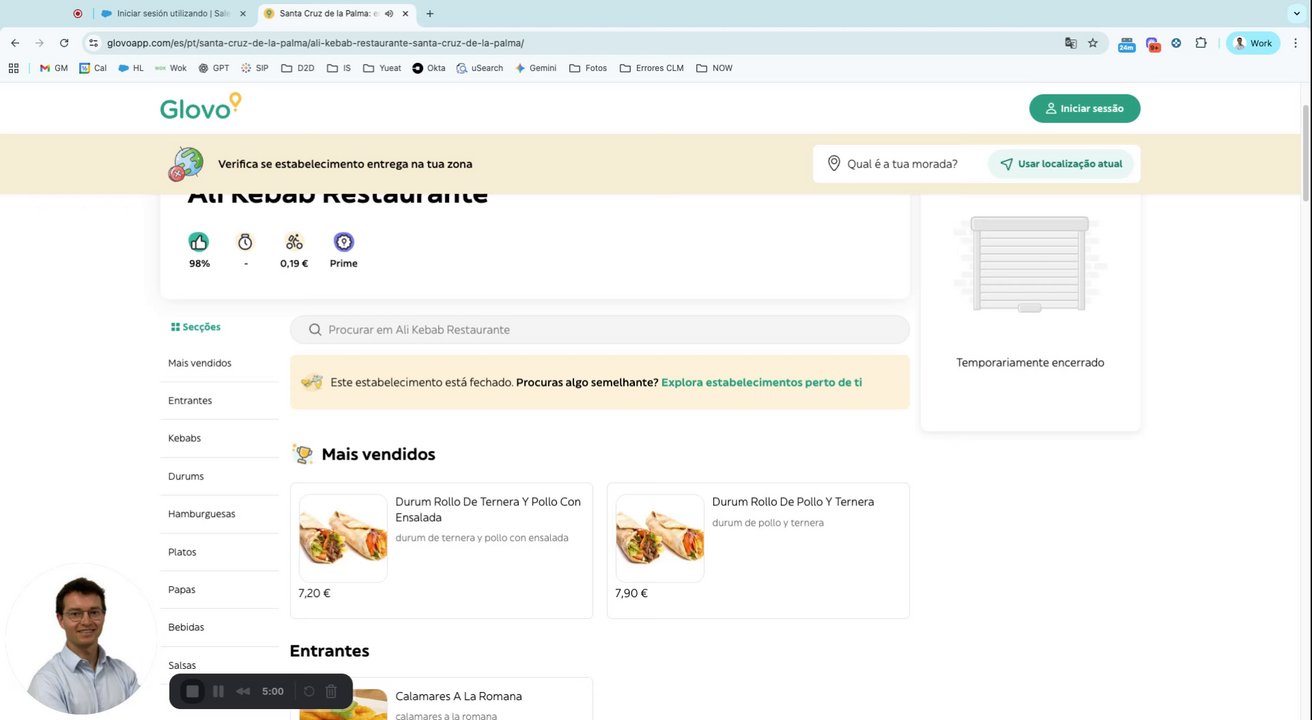Delete recording with trash icon
The image size is (1312, 720).
tap(331, 691)
